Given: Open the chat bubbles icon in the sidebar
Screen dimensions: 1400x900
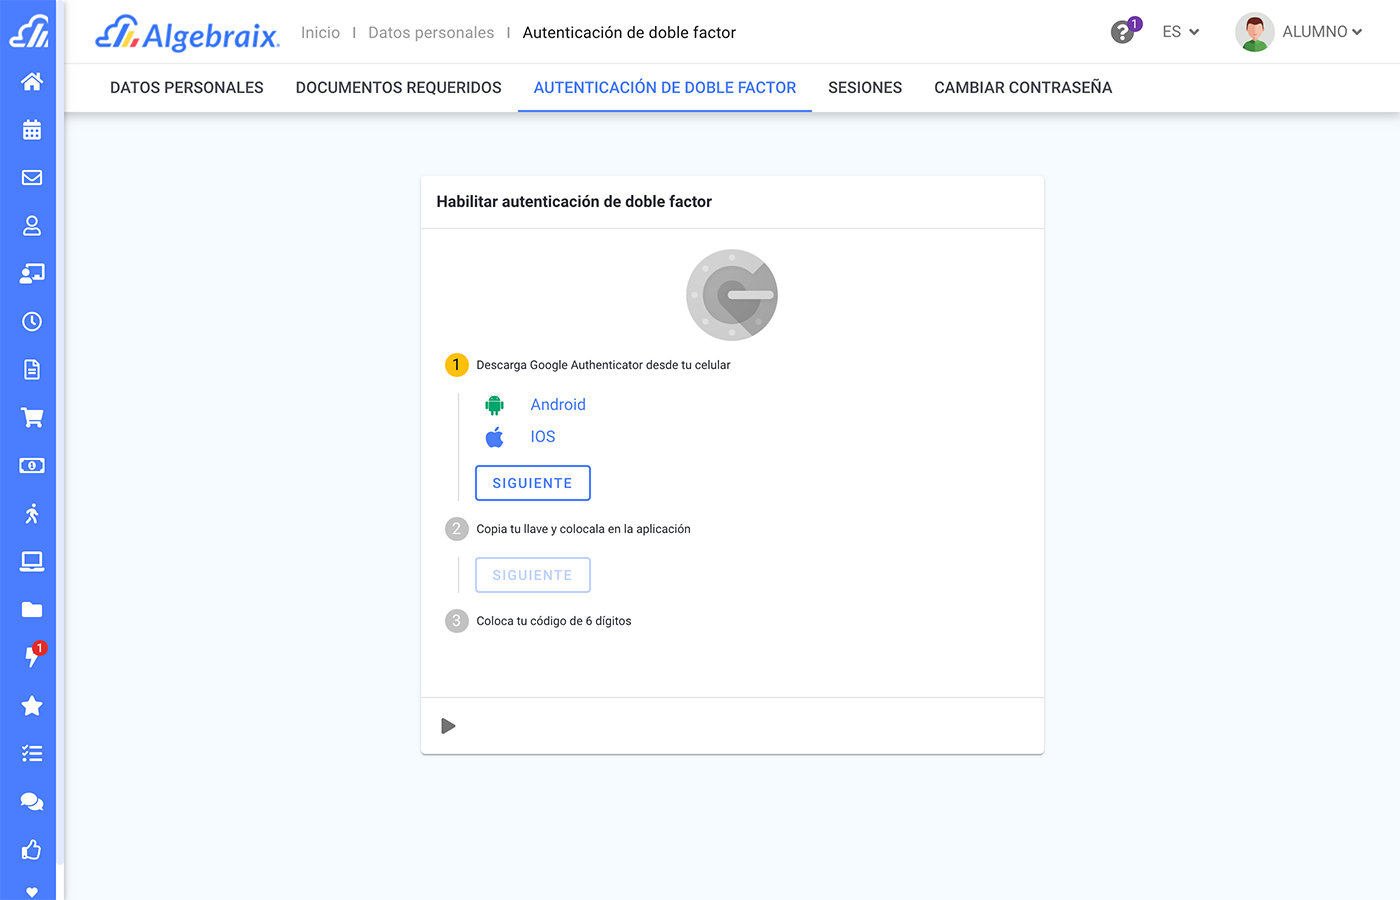Looking at the screenshot, I should [x=30, y=801].
